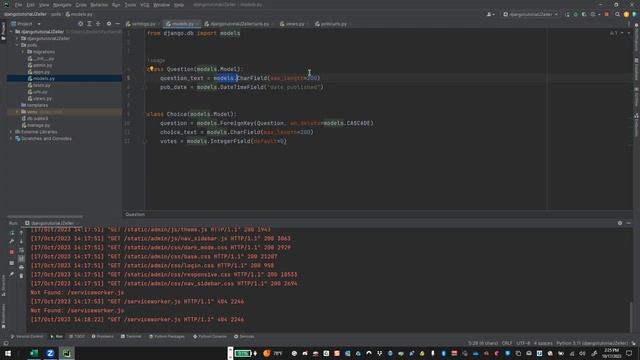Click the CRLF line separator status entry

507,343
